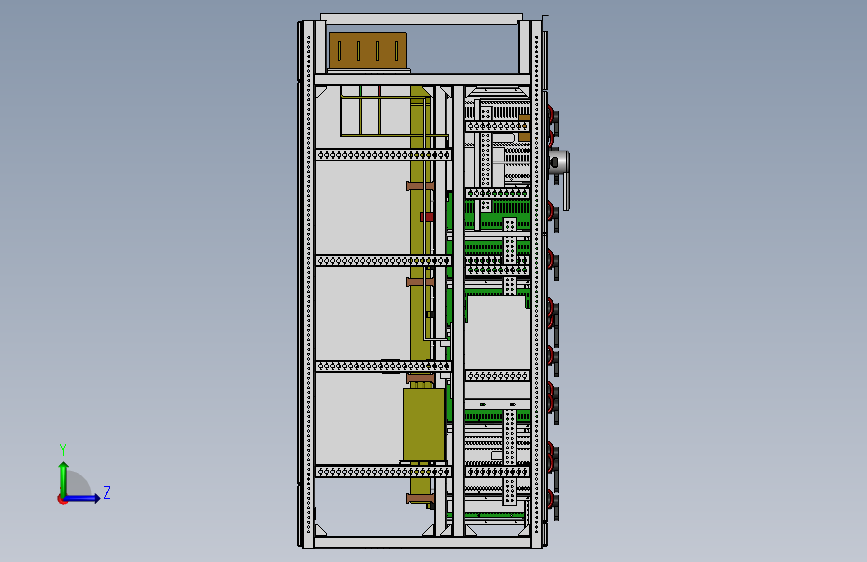Click the Y axis label
Screen dimensions: 867x562
[63, 450]
